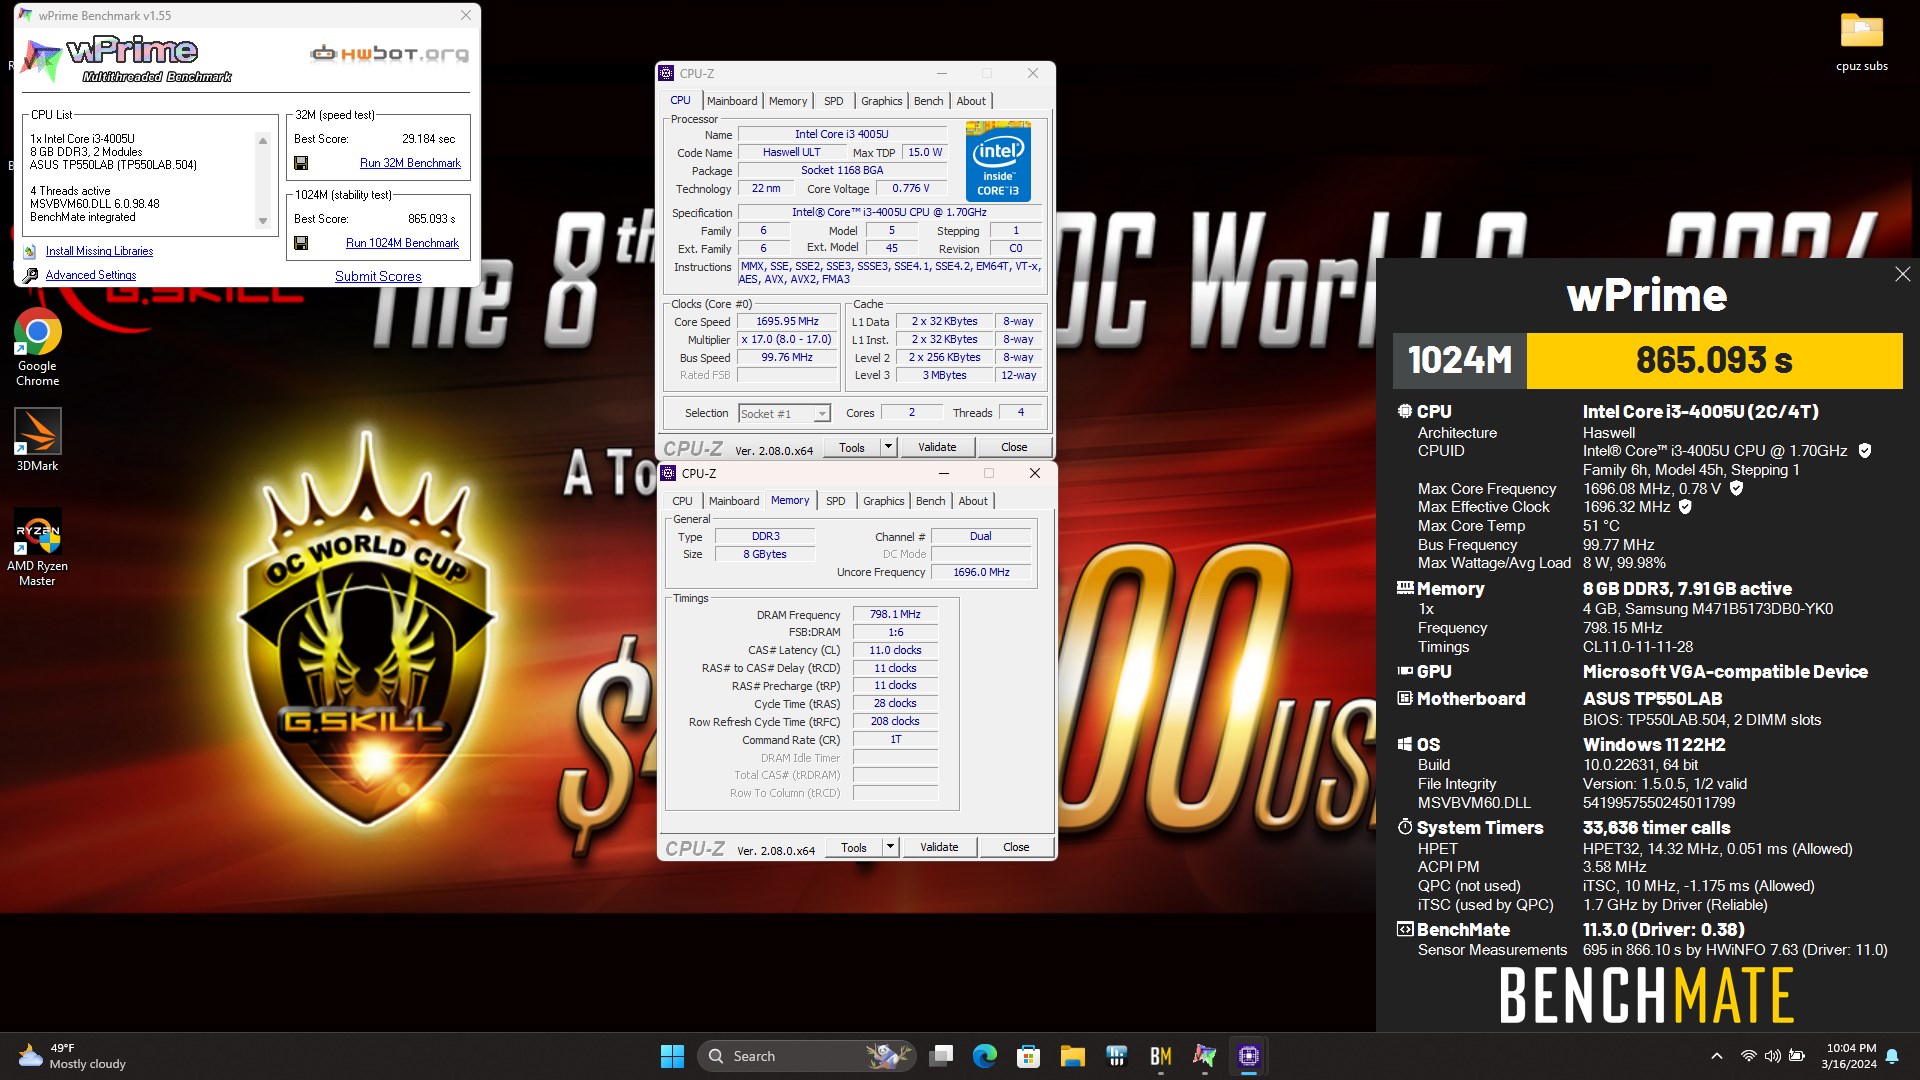Open Tools dropdown arrow in lower CPU-Z
This screenshot has width=1920, height=1080.
(x=890, y=847)
